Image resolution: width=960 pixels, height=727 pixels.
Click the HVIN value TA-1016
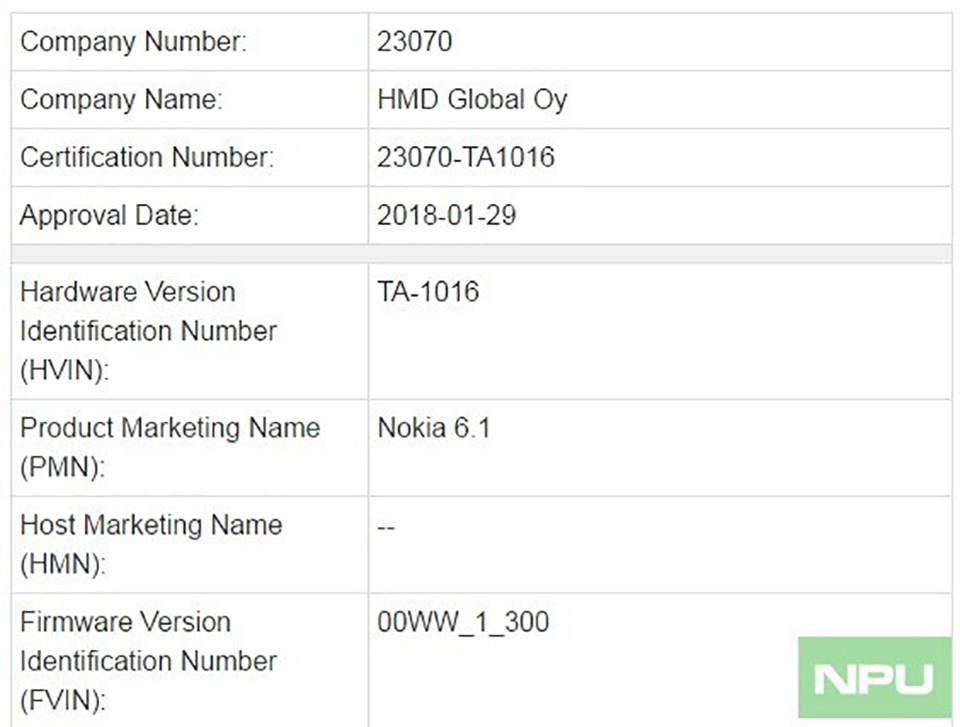point(428,292)
